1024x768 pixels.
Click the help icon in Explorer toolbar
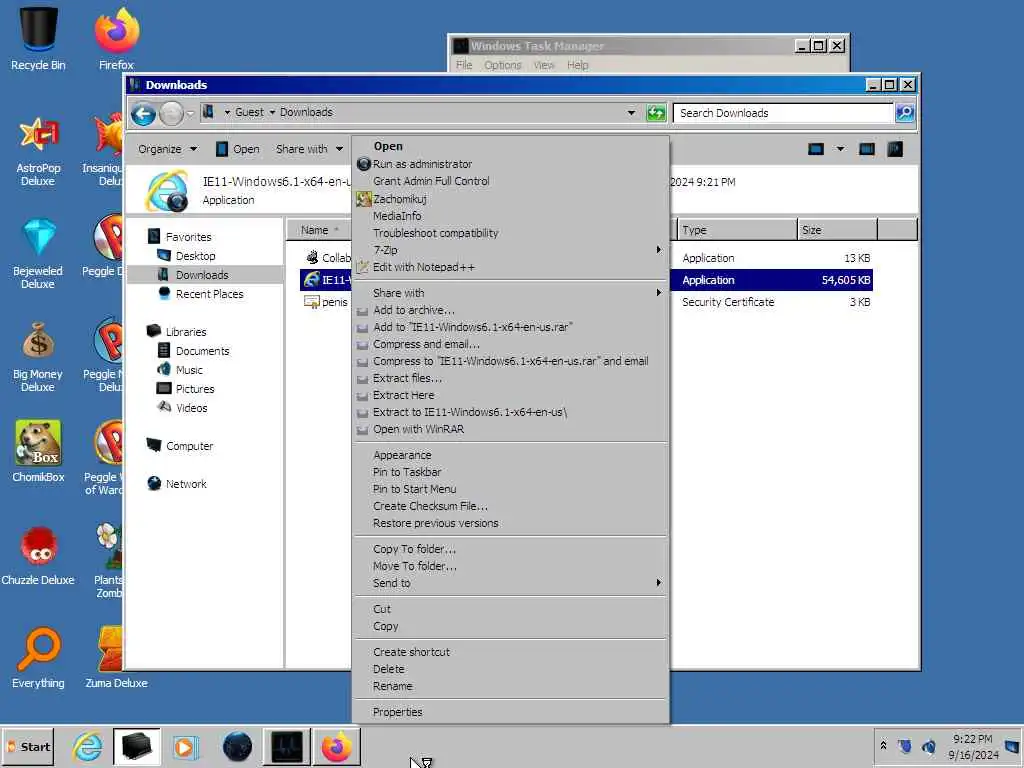(x=895, y=149)
